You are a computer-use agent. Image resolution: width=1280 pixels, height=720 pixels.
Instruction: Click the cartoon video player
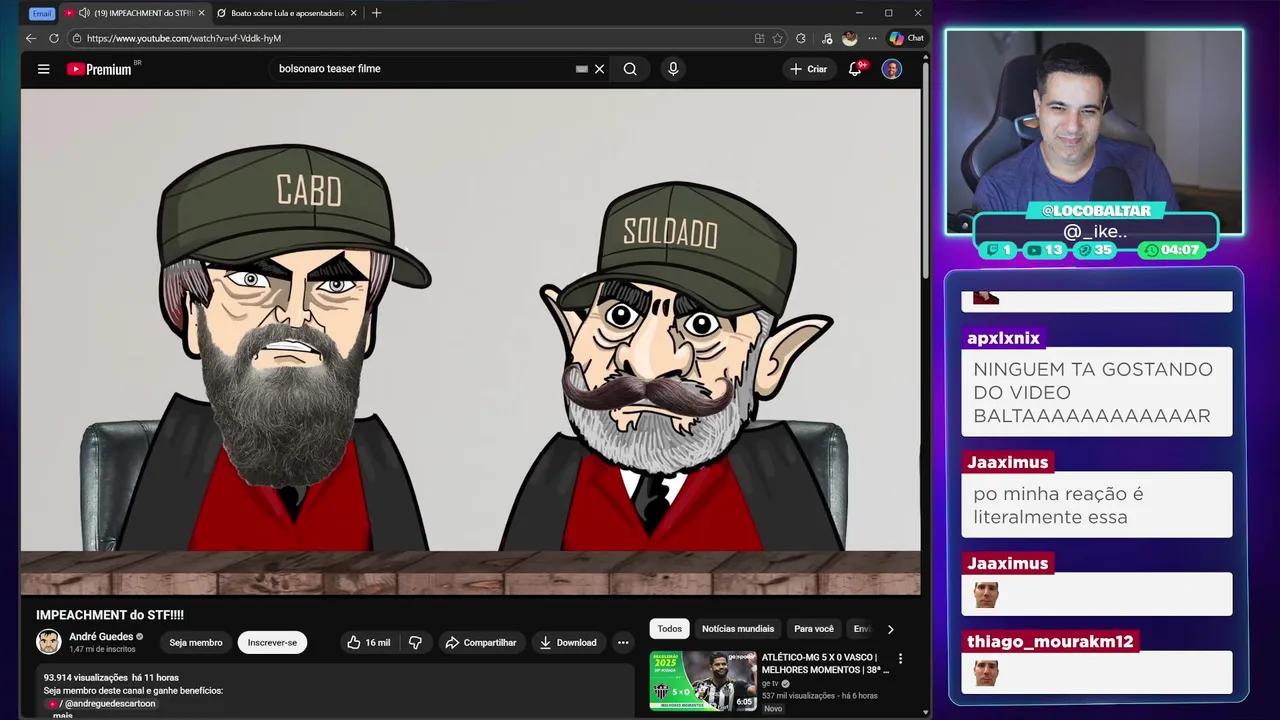coord(470,342)
